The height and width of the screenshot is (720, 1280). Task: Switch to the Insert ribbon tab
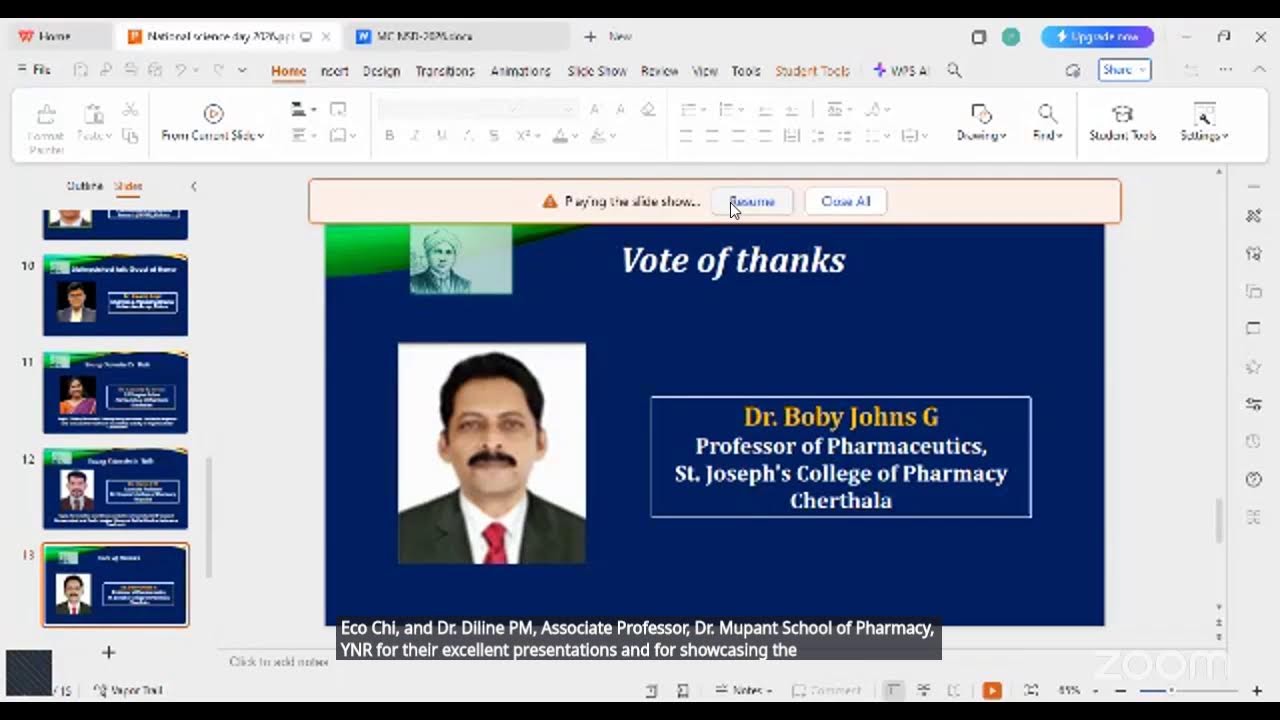coord(334,71)
